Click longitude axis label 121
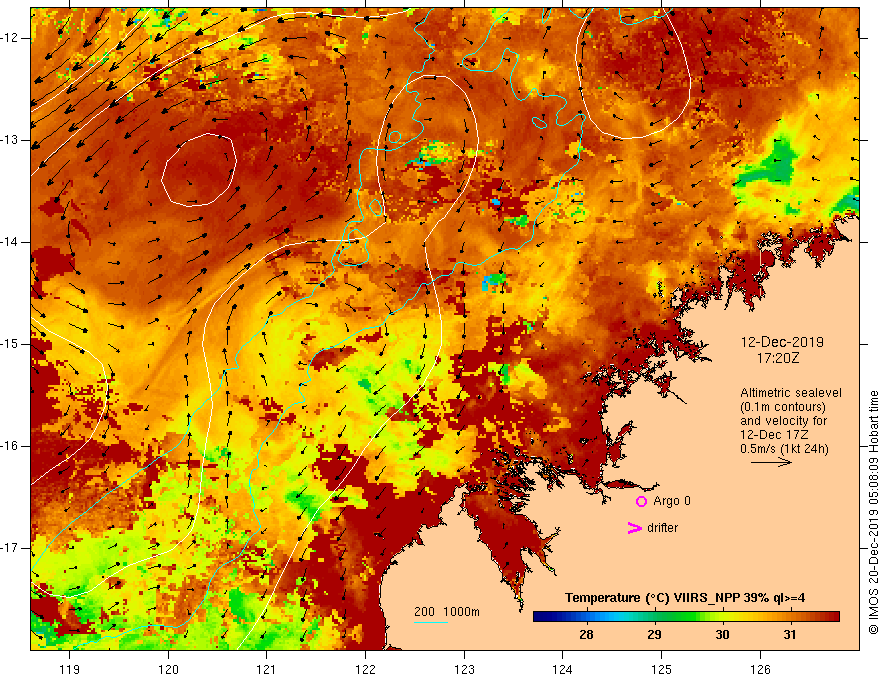Viewport: 880px width, 680px height. pyautogui.click(x=267, y=669)
